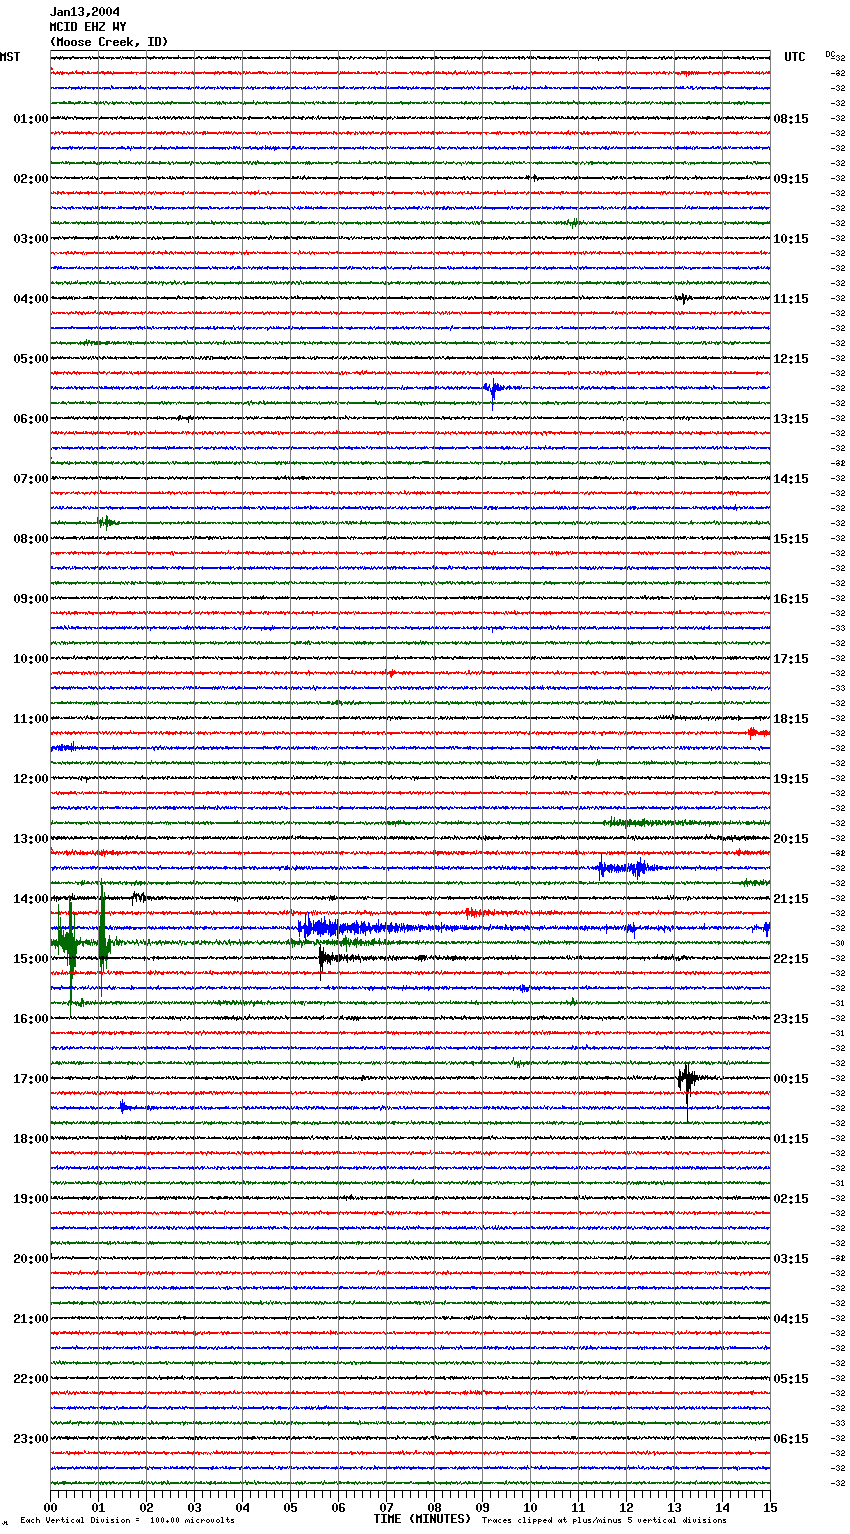Click the TIME (MINUTES) axis title
The width and height of the screenshot is (850, 1534).
pyautogui.click(x=422, y=1519)
